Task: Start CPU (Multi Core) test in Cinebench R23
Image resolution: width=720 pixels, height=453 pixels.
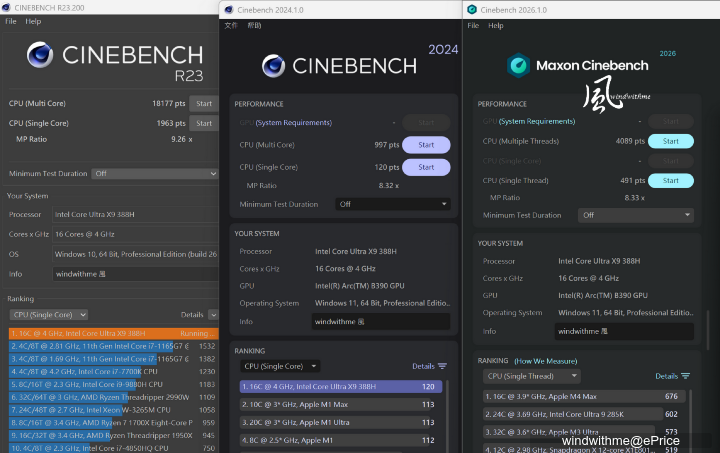Action: (x=204, y=104)
